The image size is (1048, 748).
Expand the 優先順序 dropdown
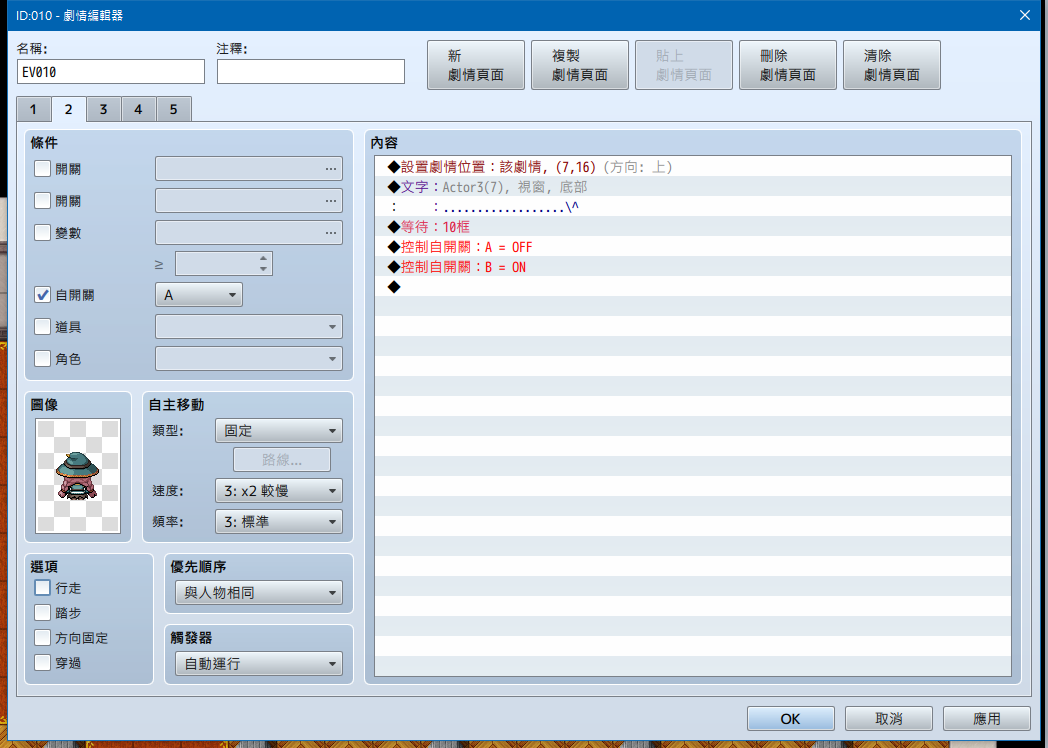click(259, 593)
